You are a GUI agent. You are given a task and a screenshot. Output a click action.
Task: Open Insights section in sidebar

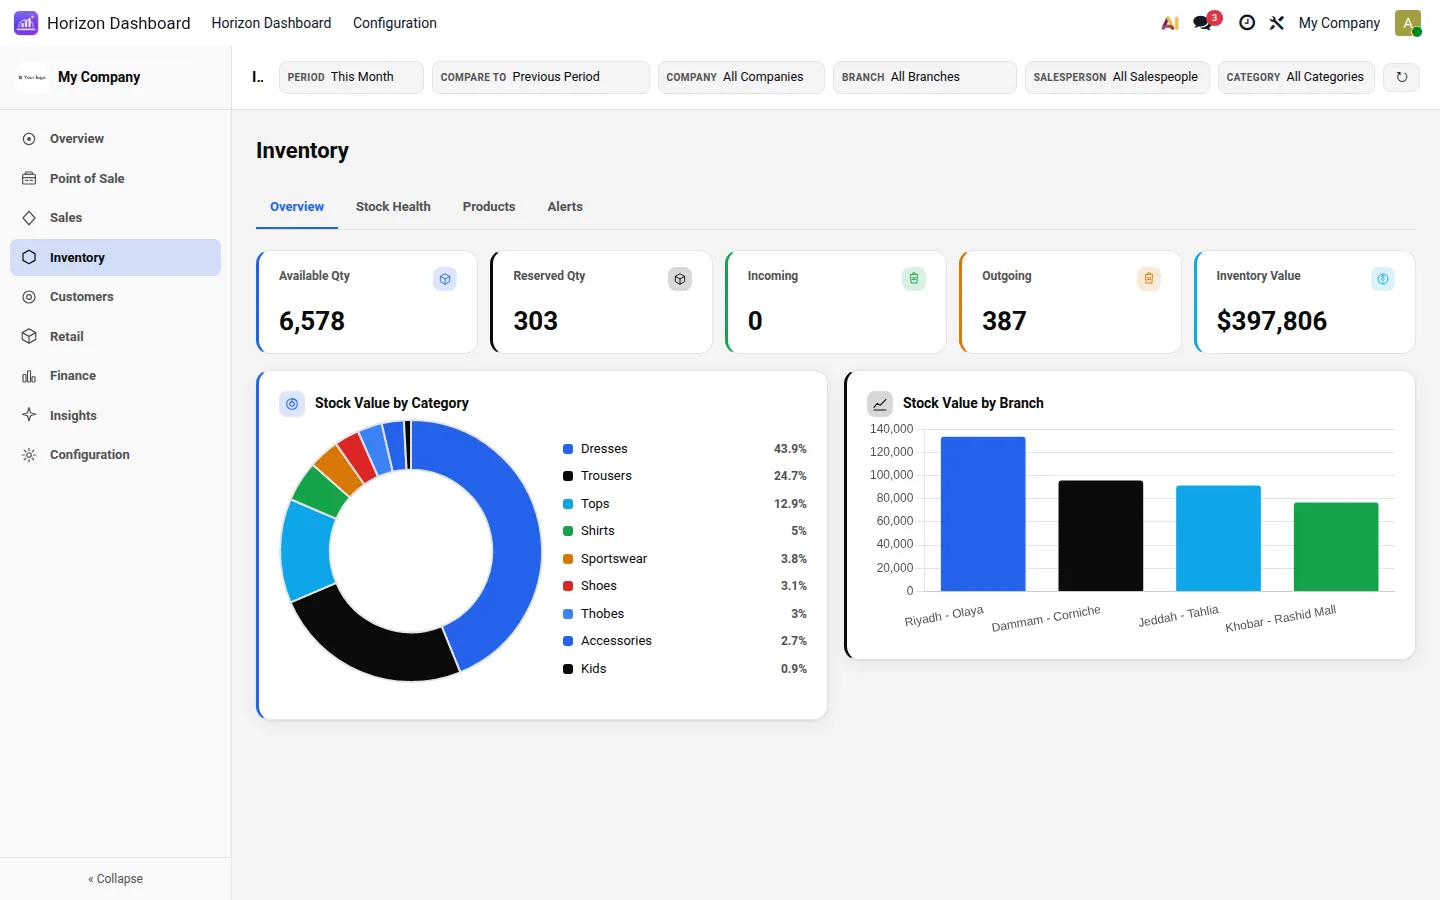tap(115, 416)
